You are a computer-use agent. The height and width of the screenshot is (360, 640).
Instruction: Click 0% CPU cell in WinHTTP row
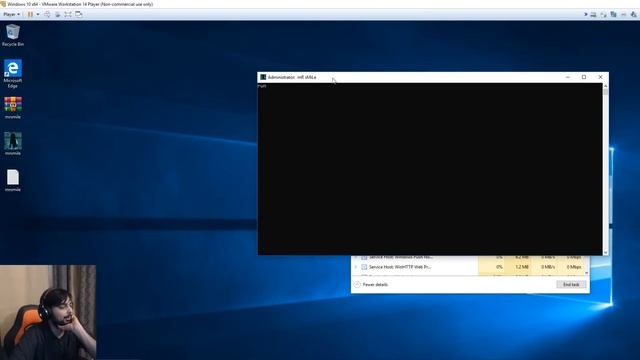[x=491, y=267]
